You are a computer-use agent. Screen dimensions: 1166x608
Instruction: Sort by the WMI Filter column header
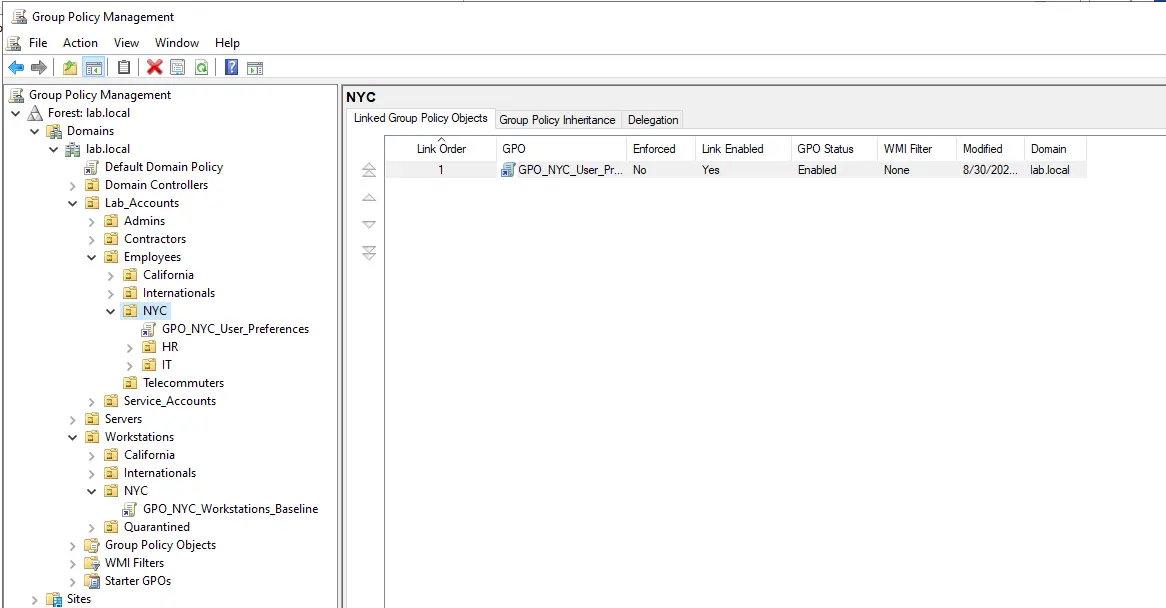(x=917, y=149)
